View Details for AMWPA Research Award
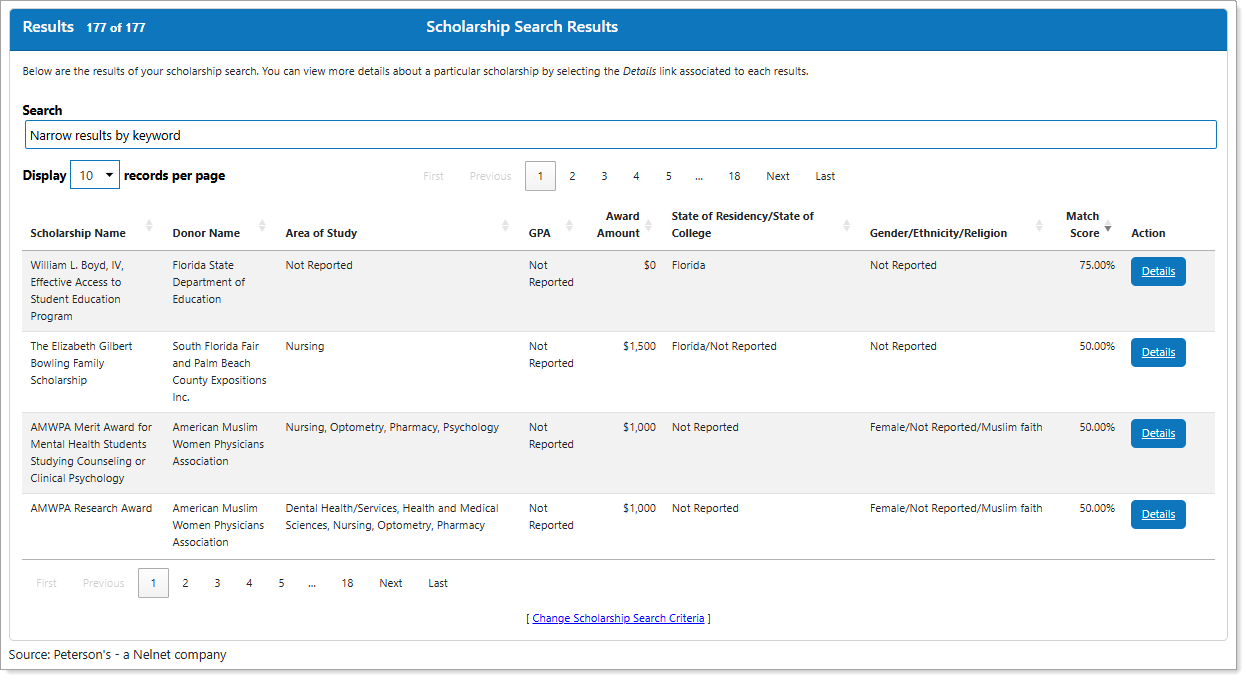This screenshot has height=680, width=1247. 1158,514
